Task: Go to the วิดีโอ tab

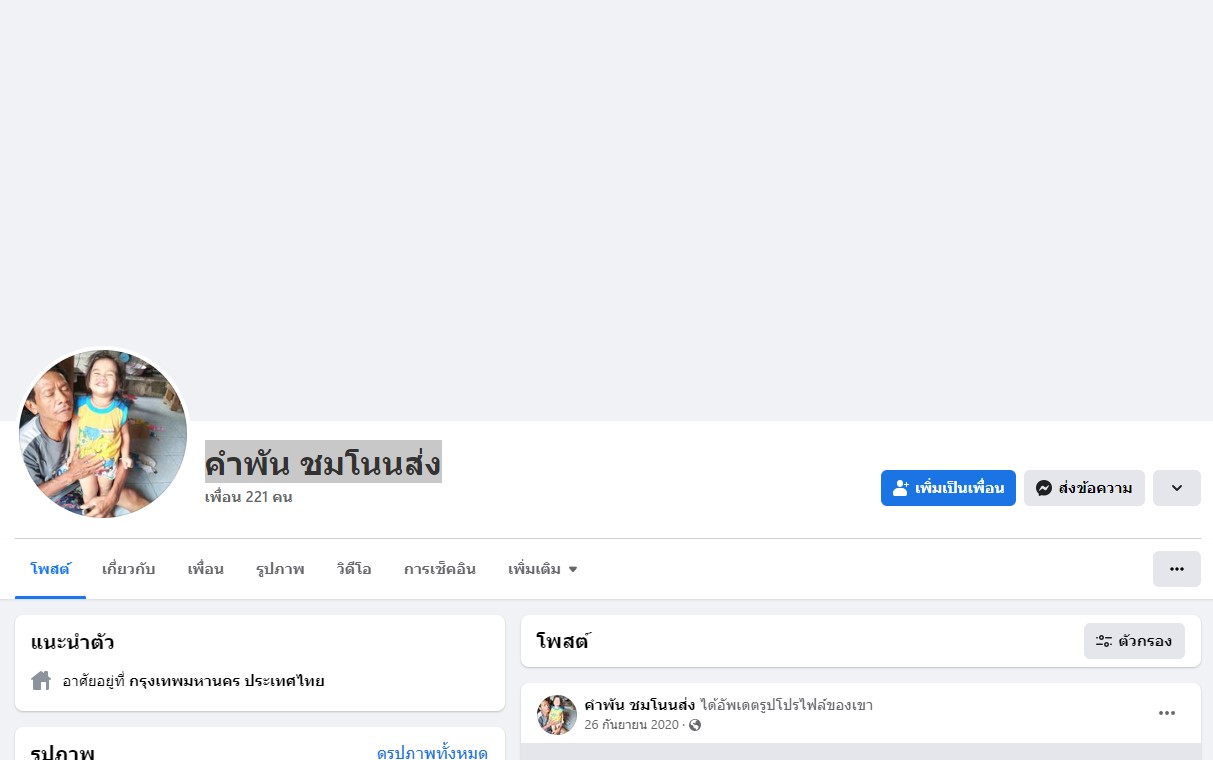Action: (354, 569)
